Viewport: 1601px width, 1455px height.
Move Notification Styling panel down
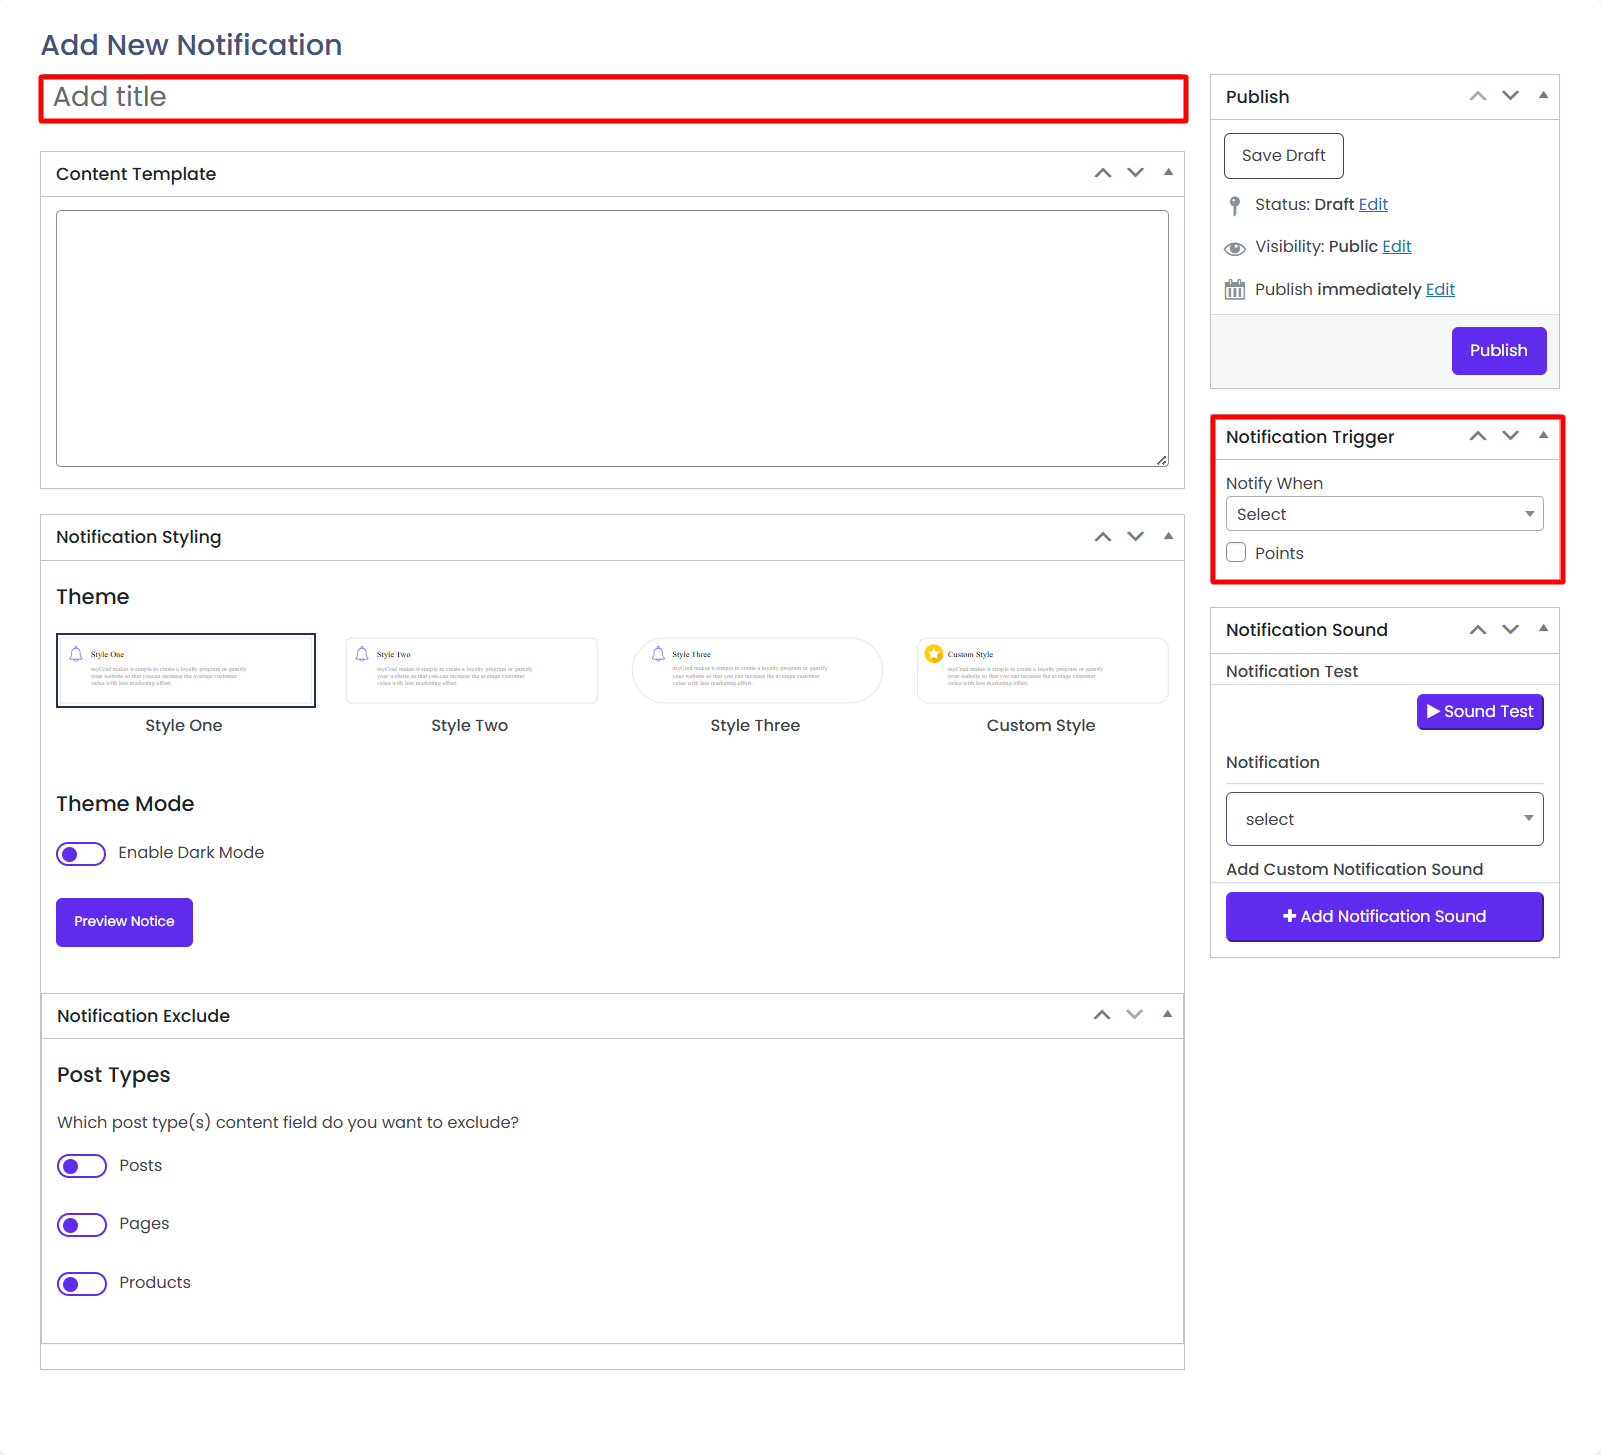pyautogui.click(x=1135, y=537)
